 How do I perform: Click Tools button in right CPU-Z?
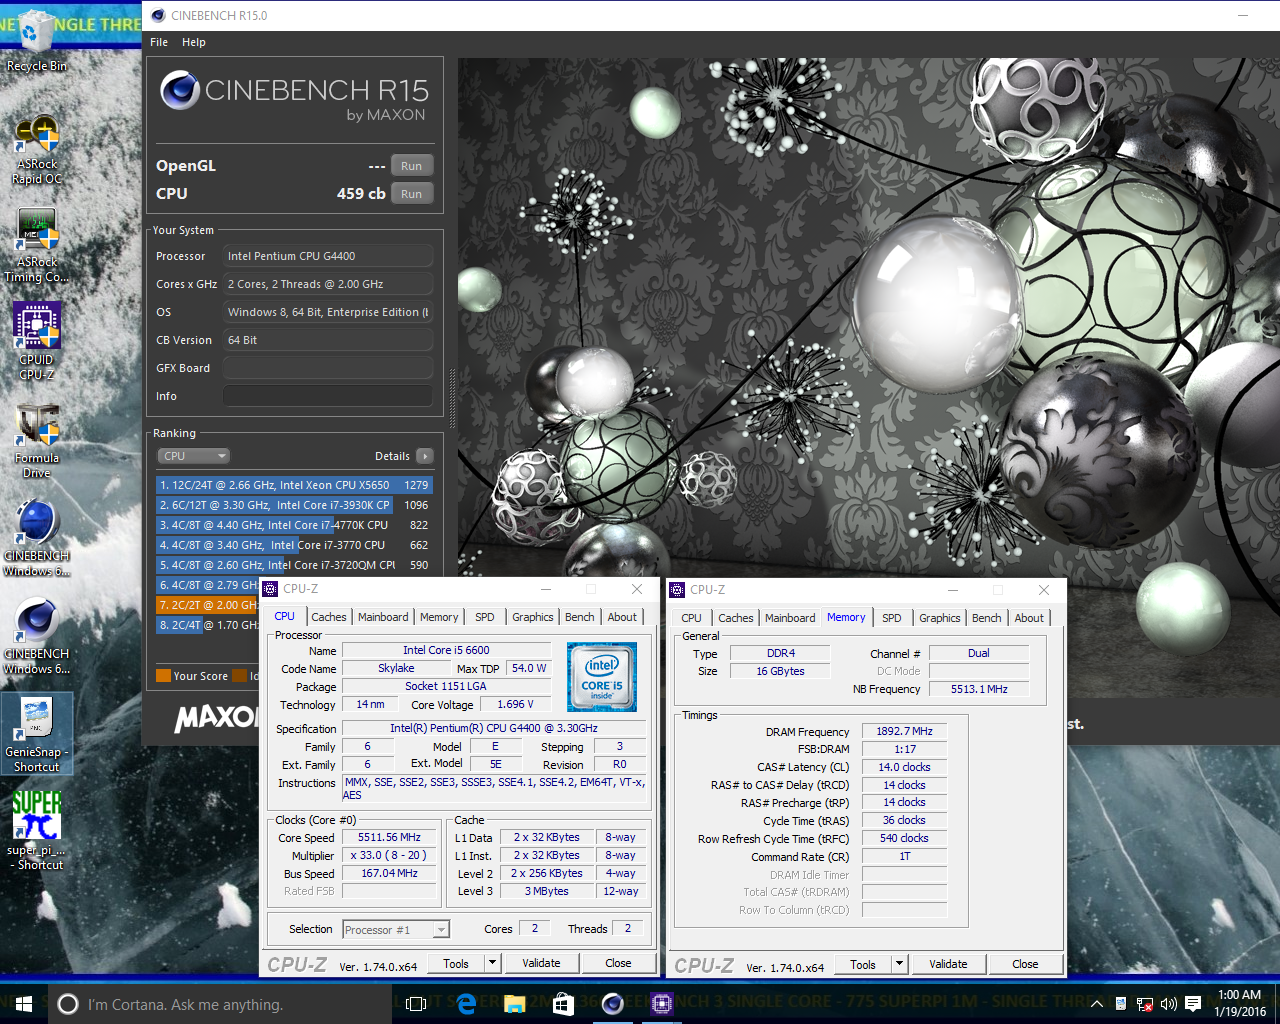click(863, 964)
